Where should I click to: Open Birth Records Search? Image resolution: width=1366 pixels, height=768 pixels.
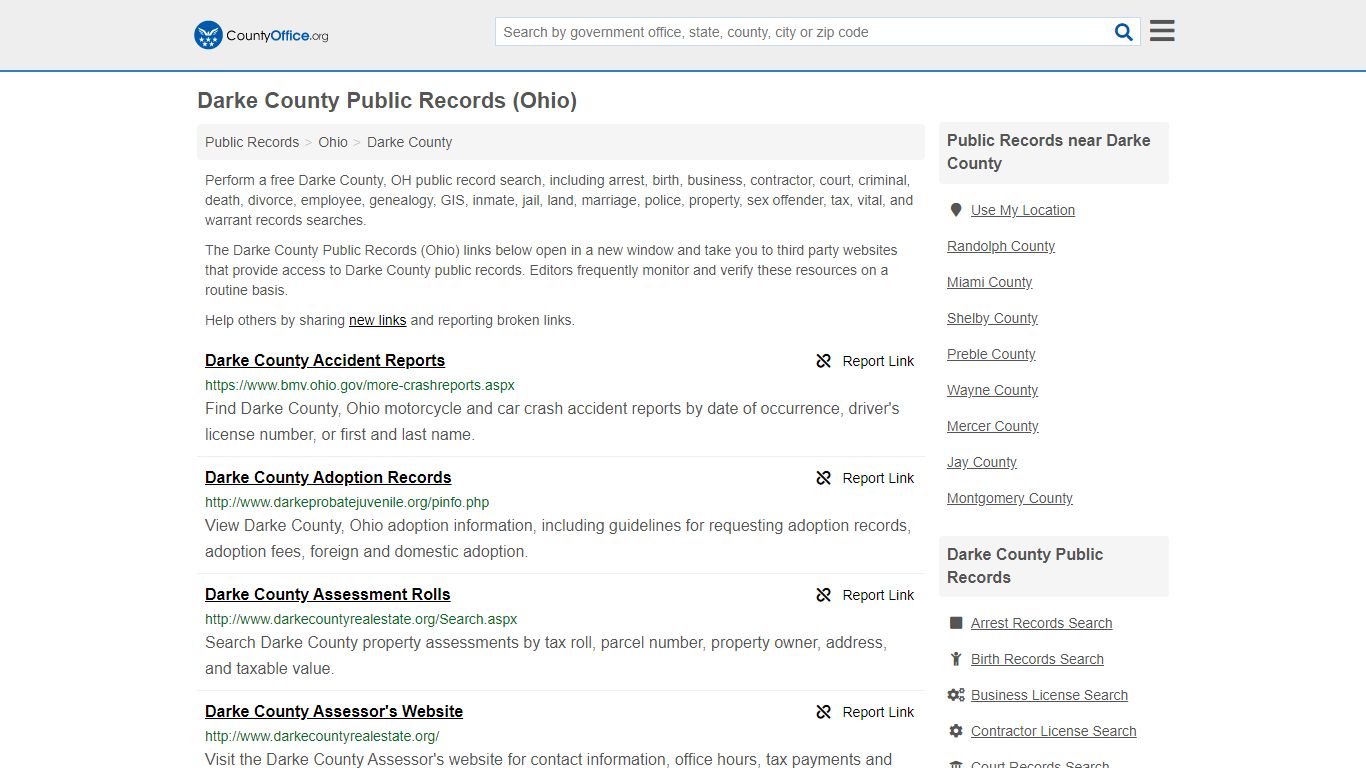[x=1037, y=659]
